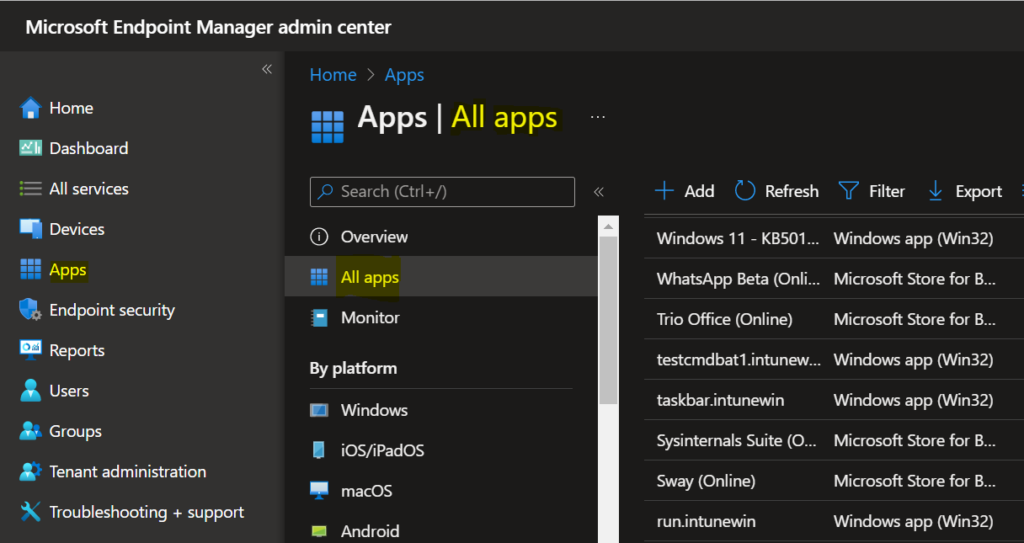Click the Refresh circular arrow icon

coord(744,191)
